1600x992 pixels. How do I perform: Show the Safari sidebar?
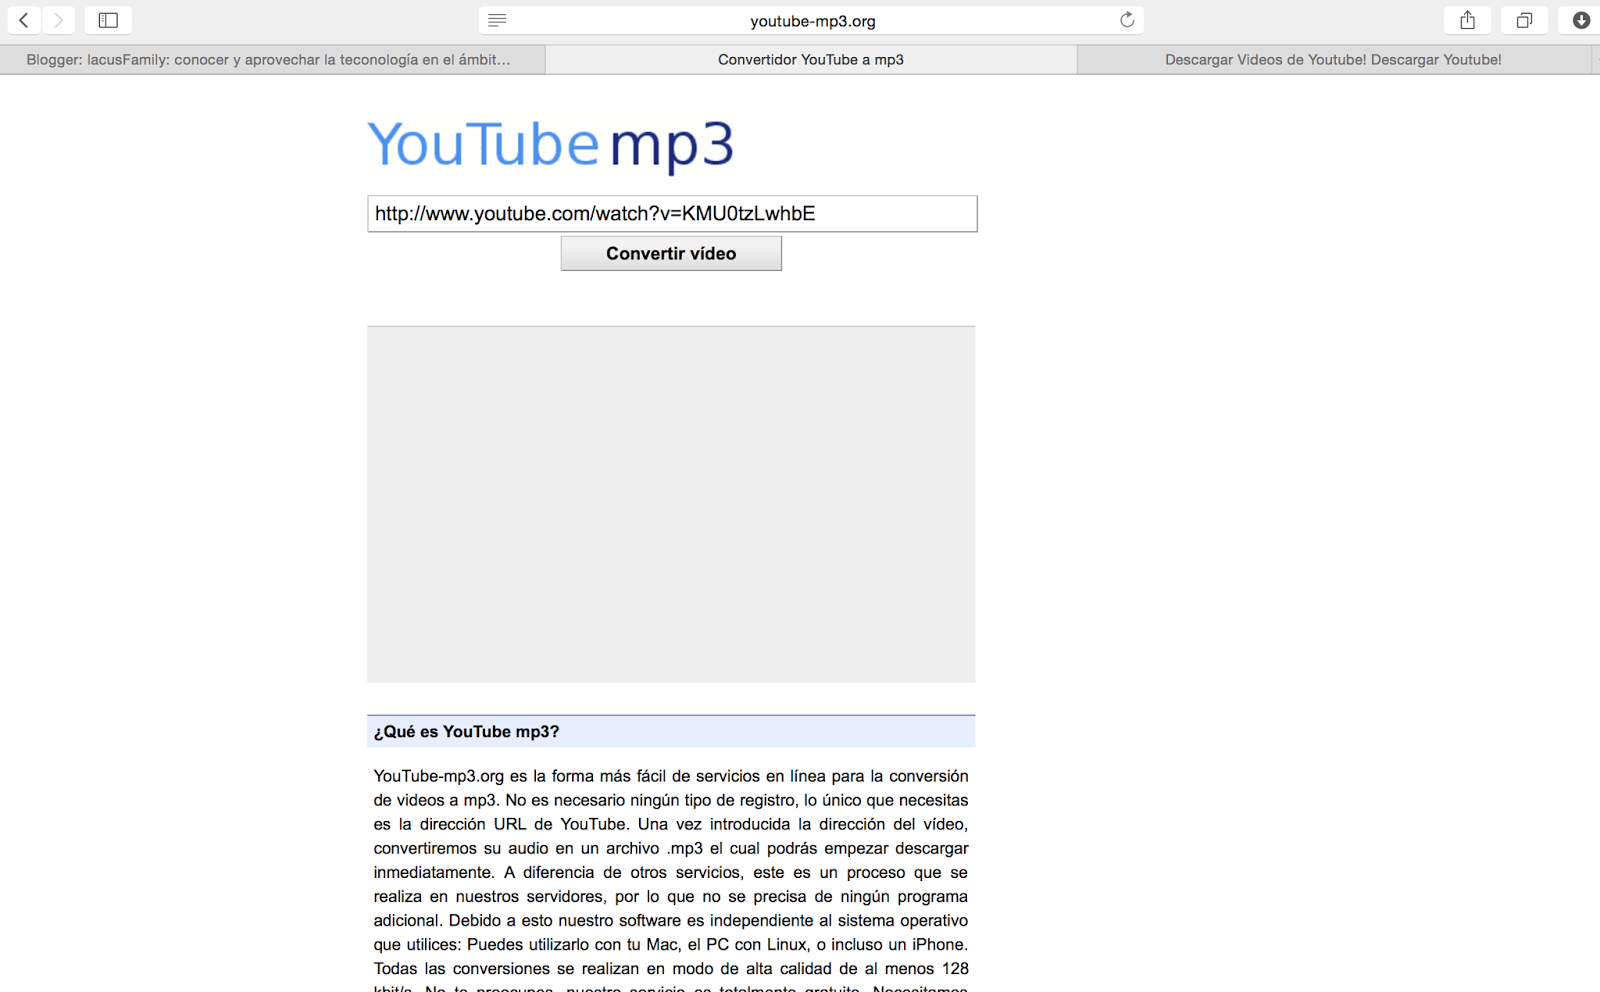click(x=108, y=20)
